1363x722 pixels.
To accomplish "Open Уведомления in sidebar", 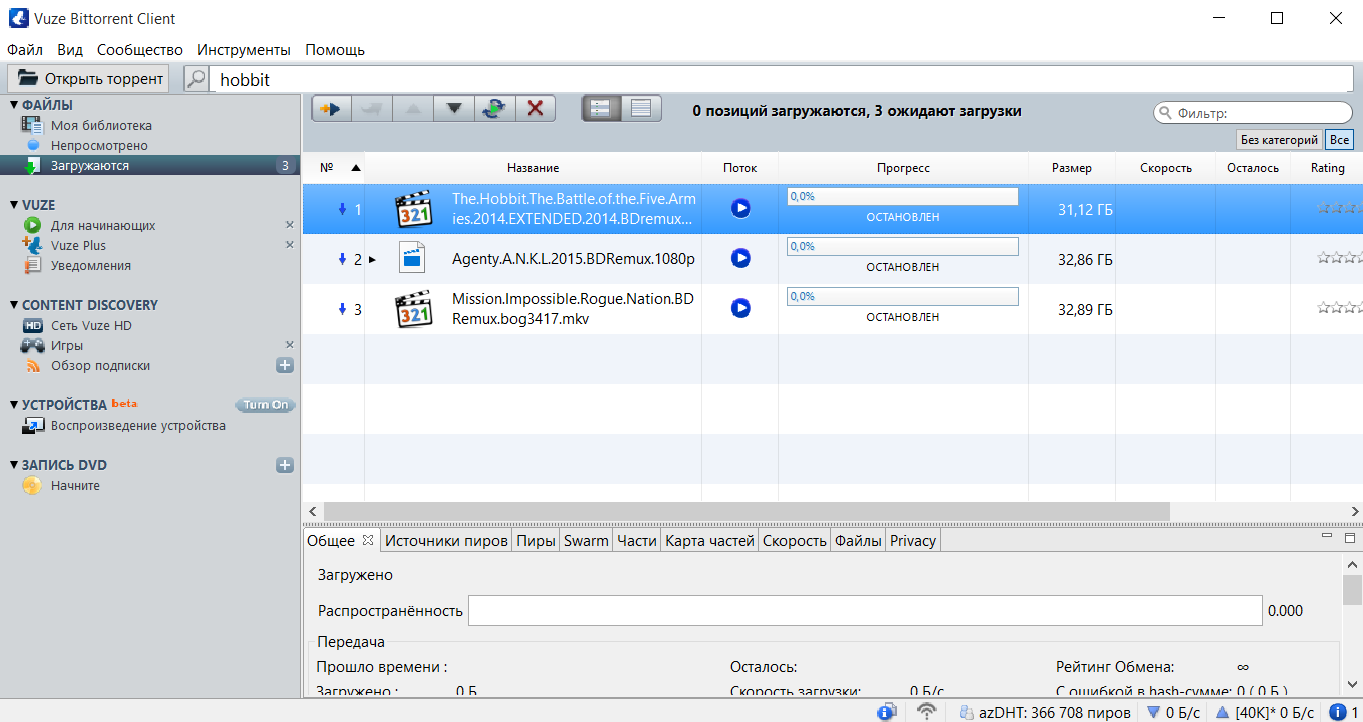I will tap(91, 265).
